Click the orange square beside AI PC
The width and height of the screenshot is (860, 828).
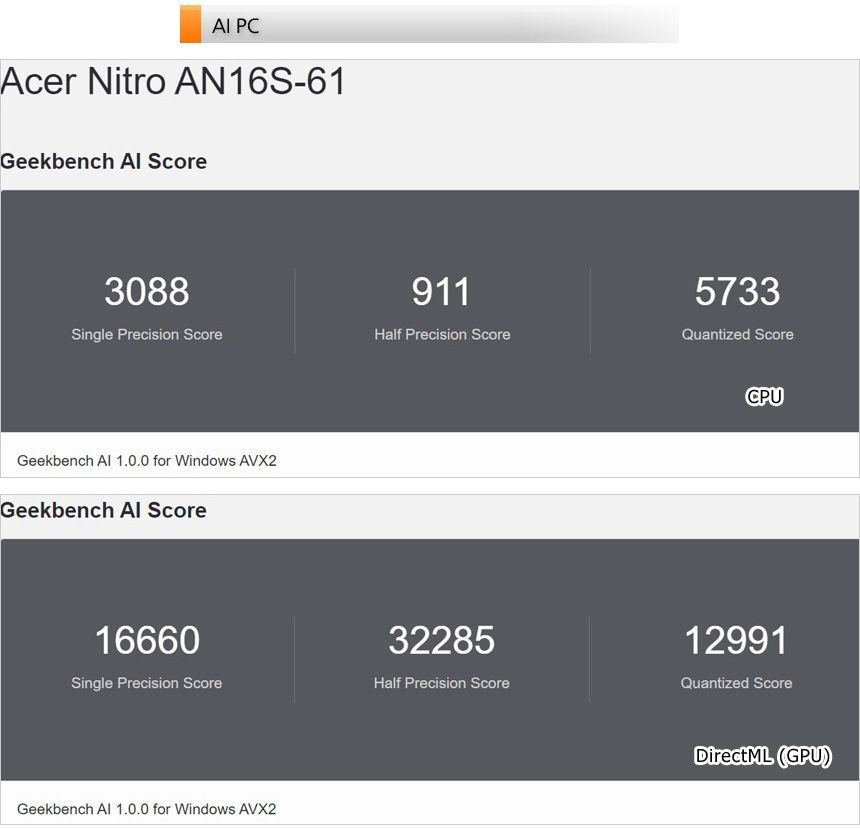click(190, 25)
